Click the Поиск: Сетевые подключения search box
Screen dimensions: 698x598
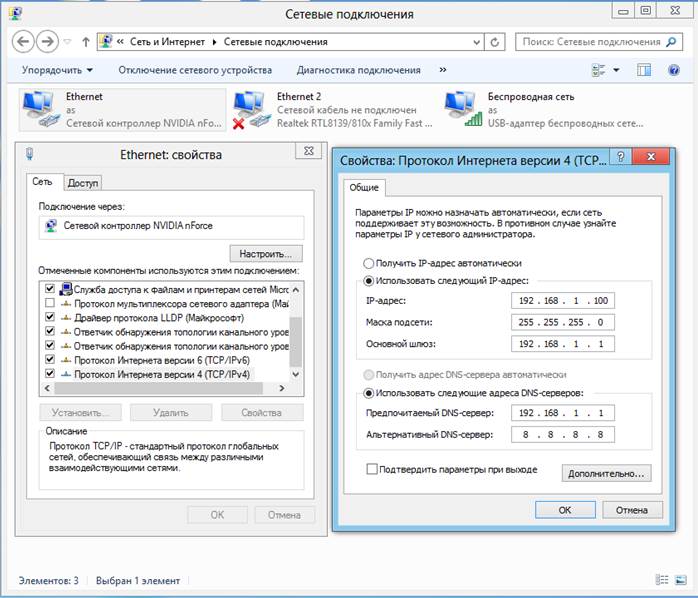click(598, 42)
